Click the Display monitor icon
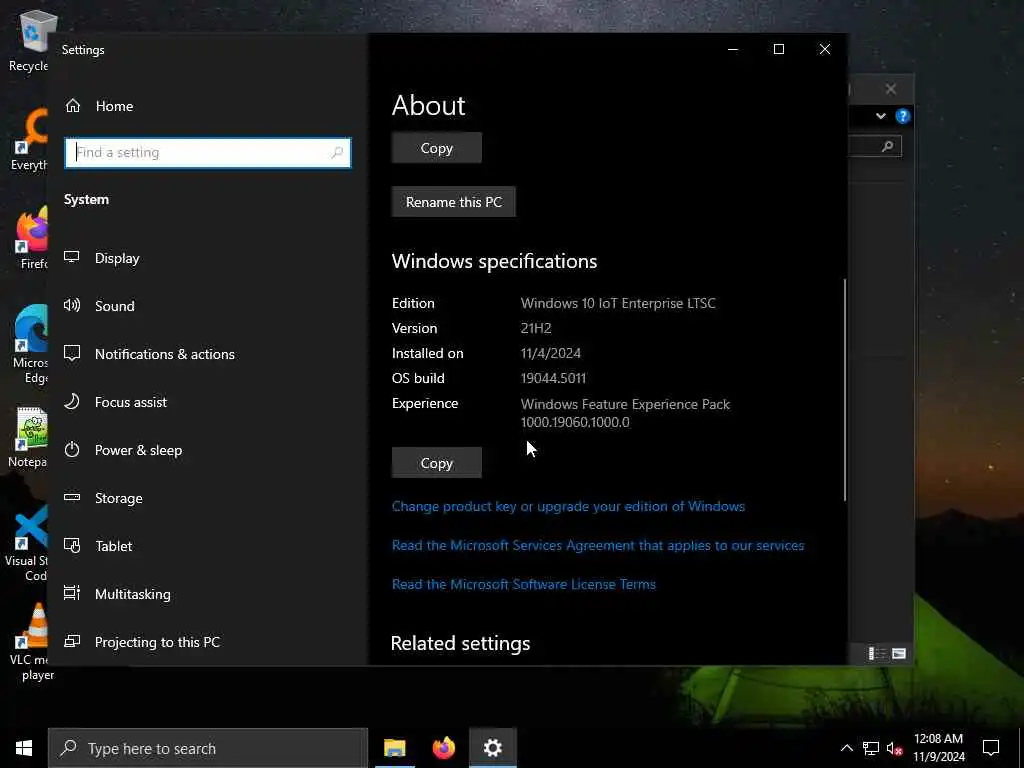The image size is (1024, 768). tap(72, 257)
